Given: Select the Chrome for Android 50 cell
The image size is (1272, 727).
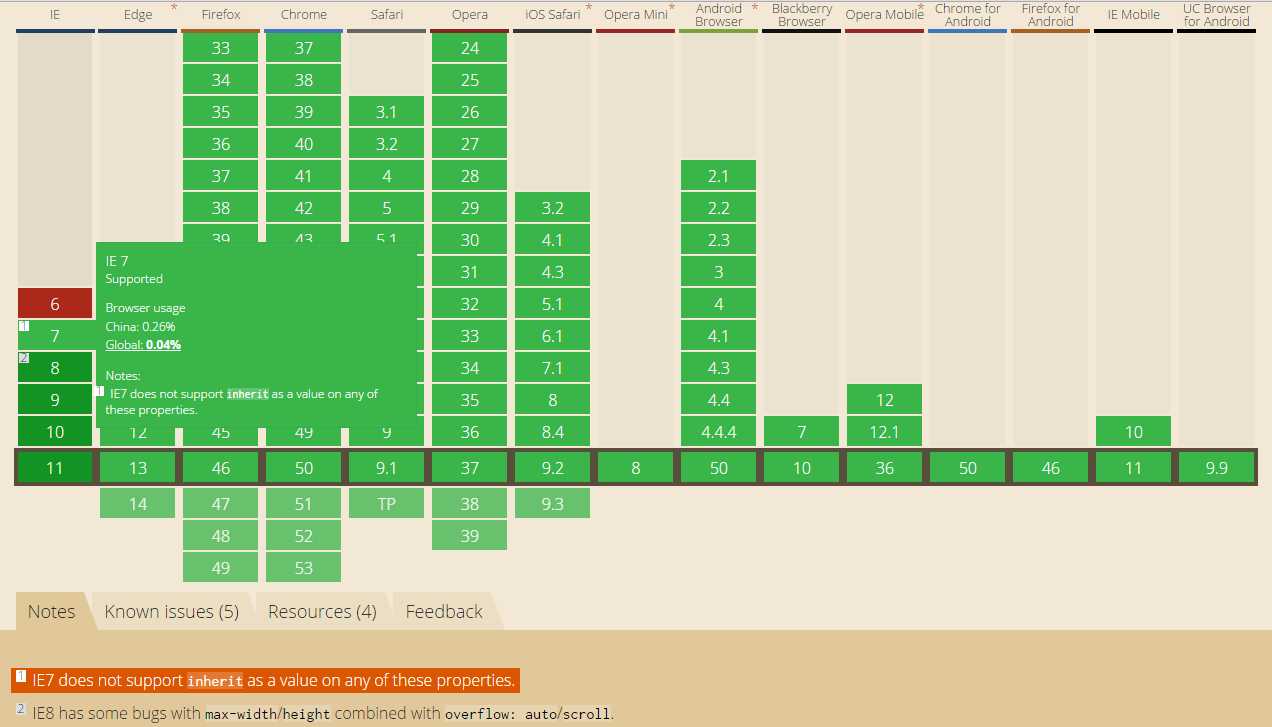Looking at the screenshot, I should pos(968,468).
